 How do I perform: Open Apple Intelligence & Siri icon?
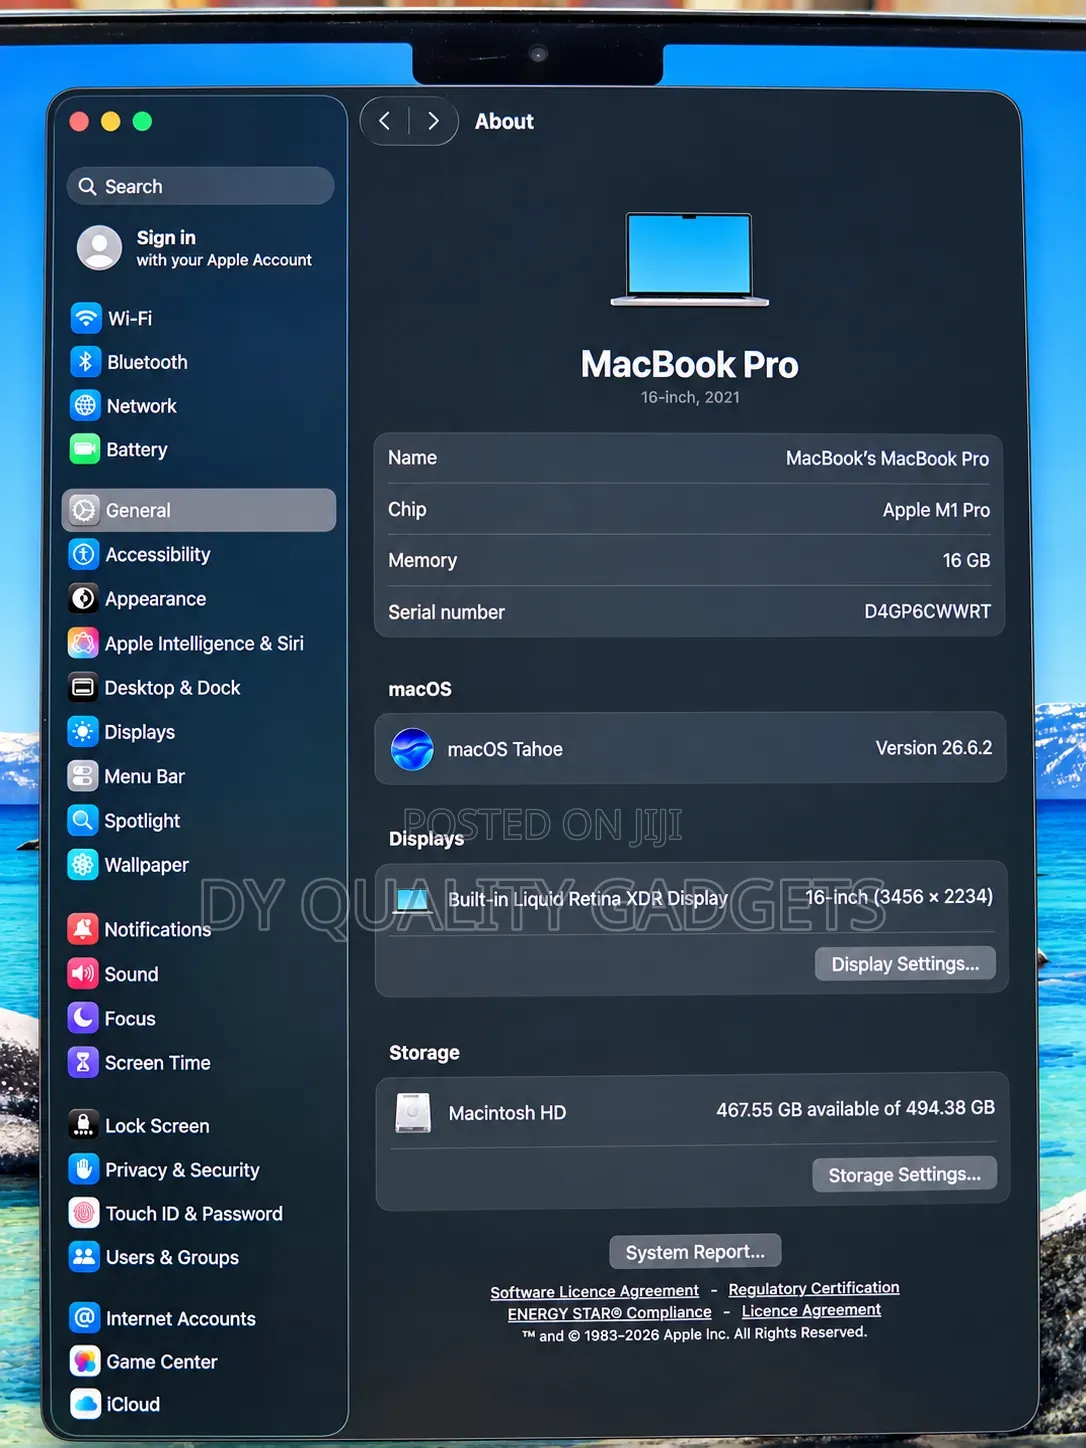(83, 643)
